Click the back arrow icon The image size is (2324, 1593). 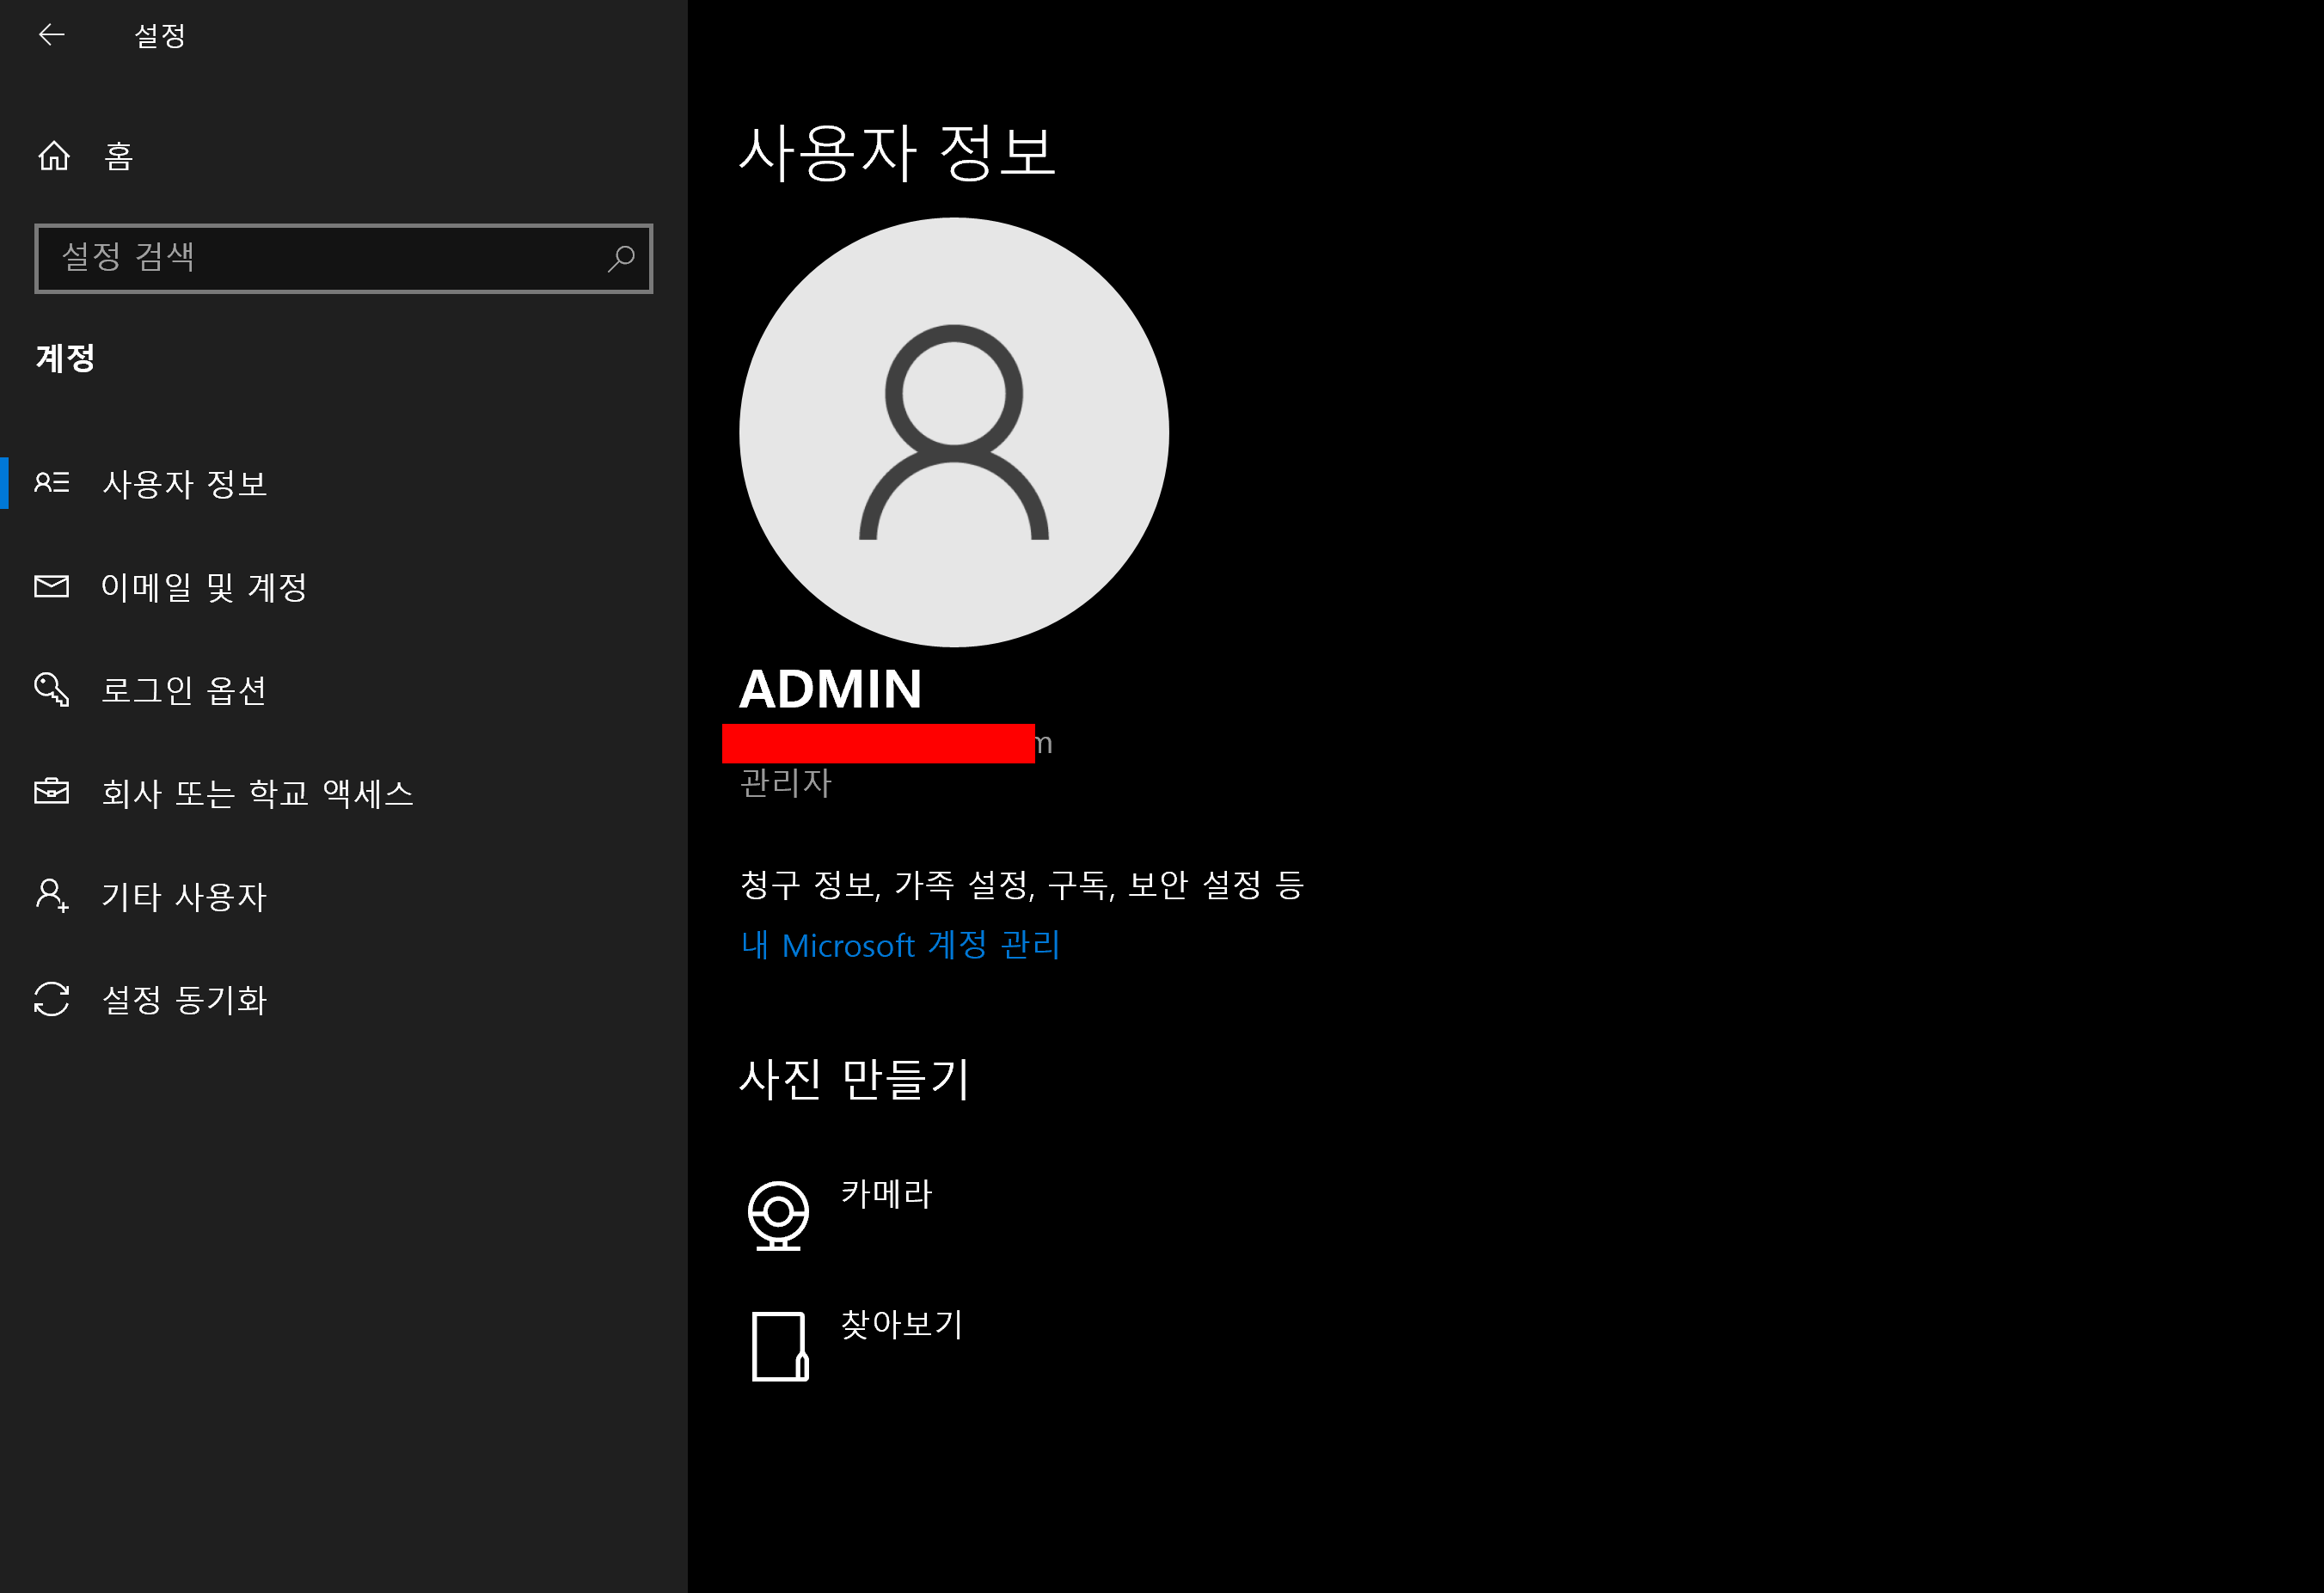[51, 36]
